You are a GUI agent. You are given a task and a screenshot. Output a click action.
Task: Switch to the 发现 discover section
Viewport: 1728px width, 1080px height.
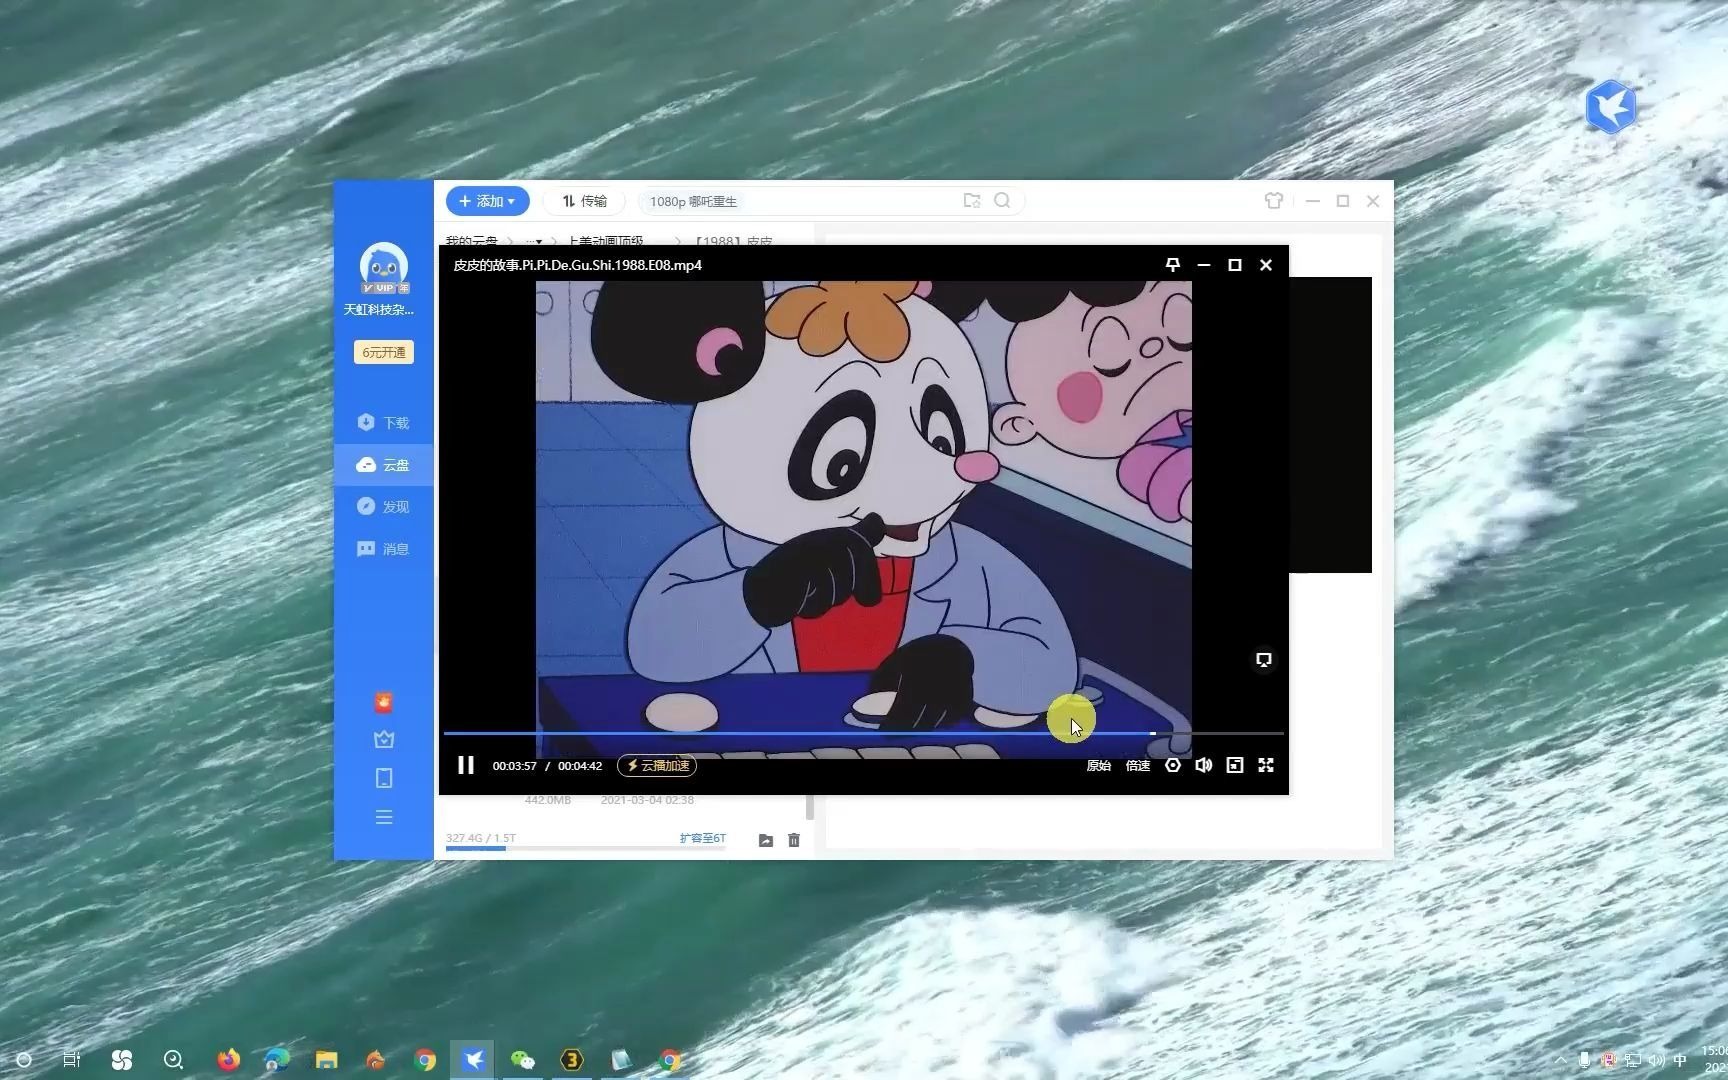[x=384, y=507]
